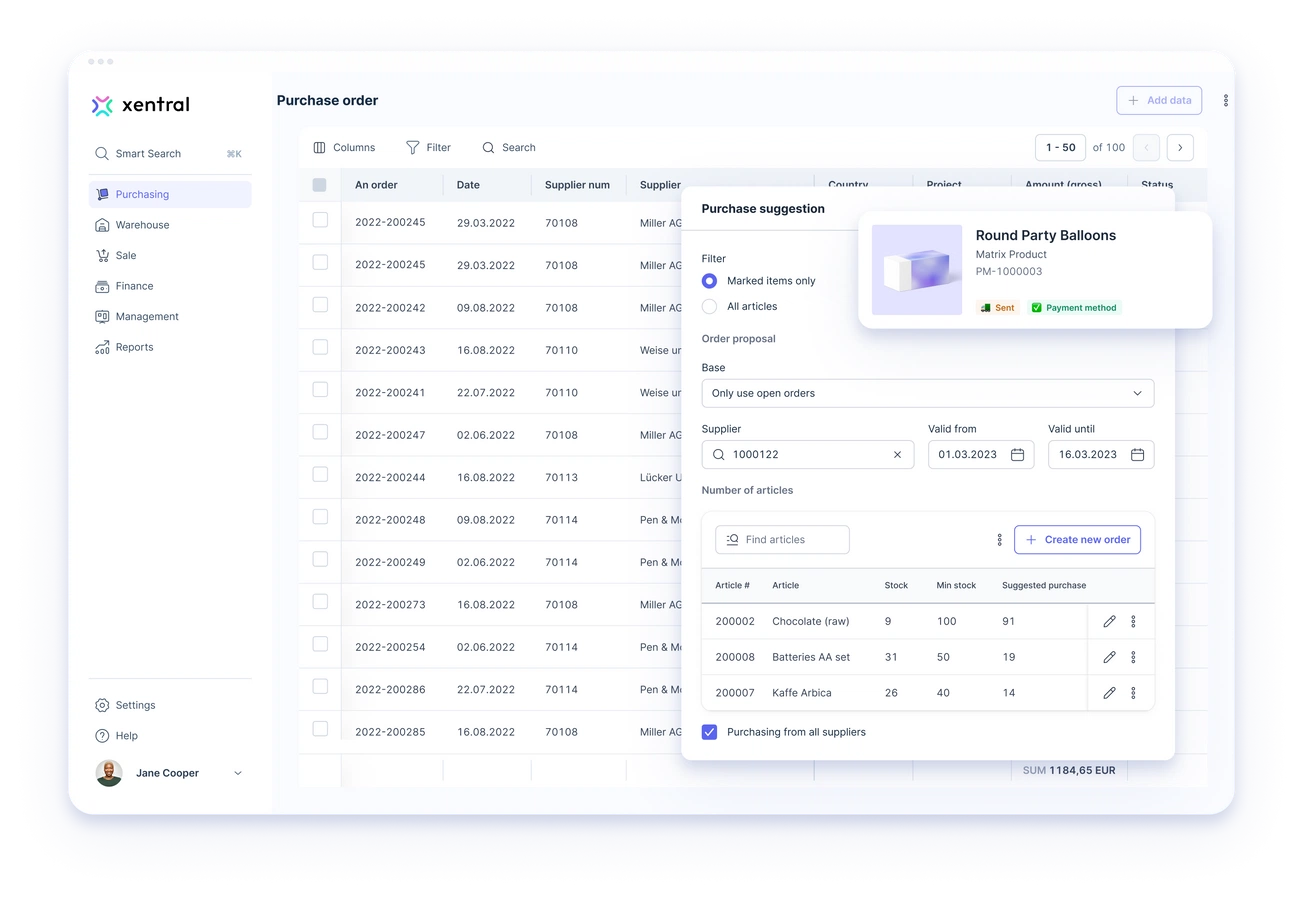1303x900 pixels.
Task: Open the Finance section via its icon
Action: 101,286
